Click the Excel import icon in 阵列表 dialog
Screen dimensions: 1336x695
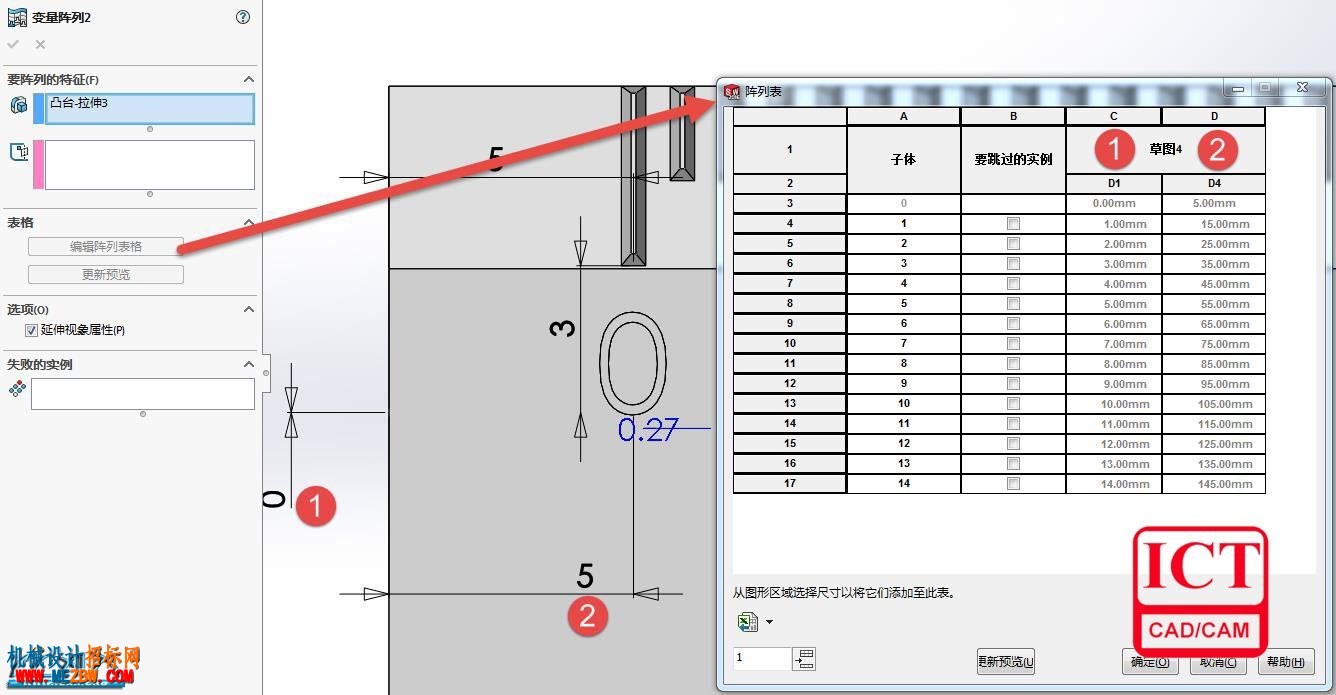click(747, 622)
